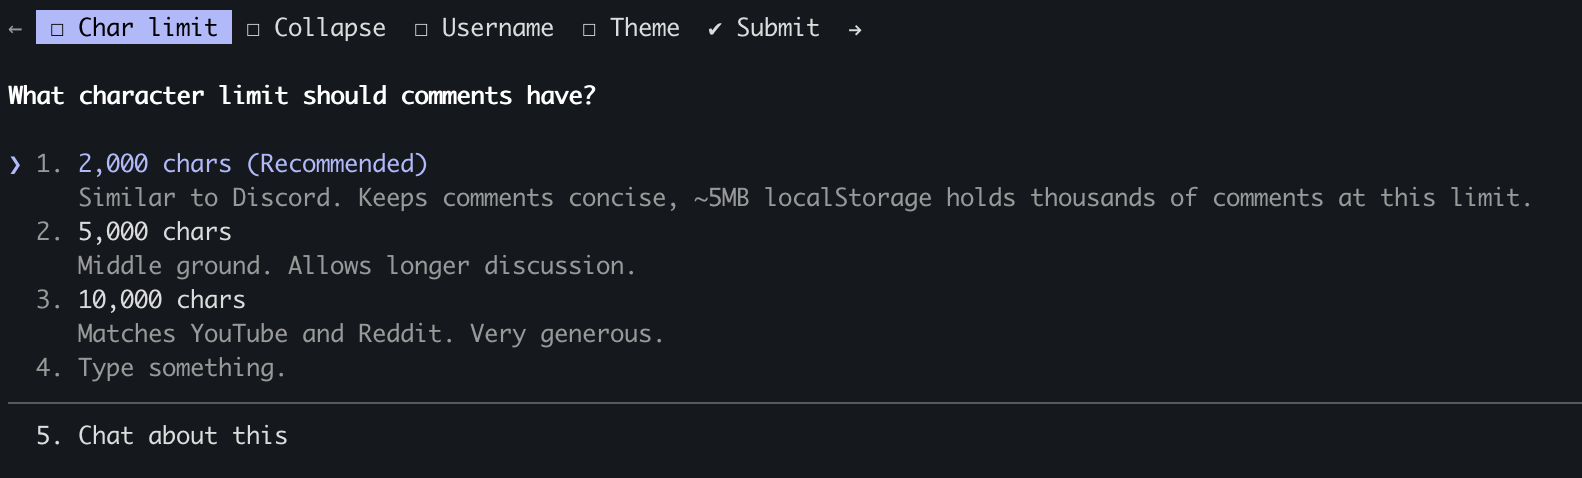The image size is (1582, 478).
Task: Click the Matches YouTube and Reddit description
Action: click(370, 334)
